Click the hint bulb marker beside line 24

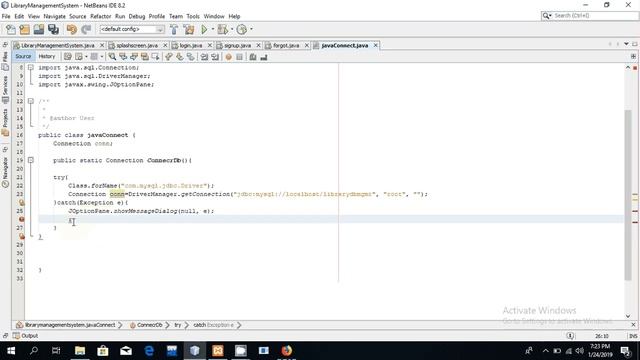[x=22, y=202]
